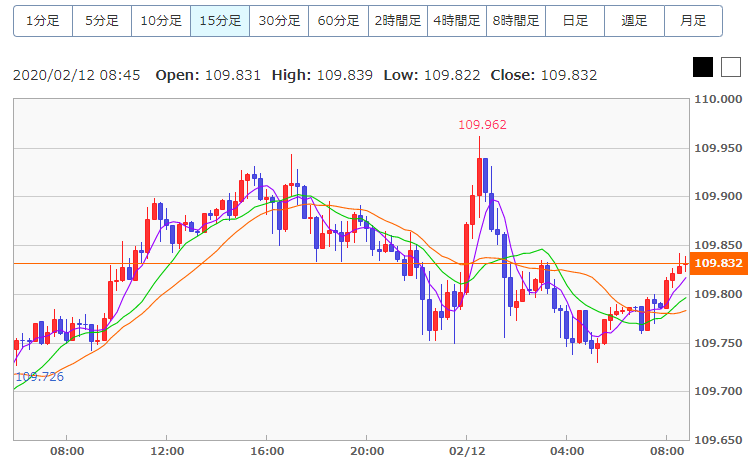Switch to the 4時間足 chart

[x=457, y=21]
